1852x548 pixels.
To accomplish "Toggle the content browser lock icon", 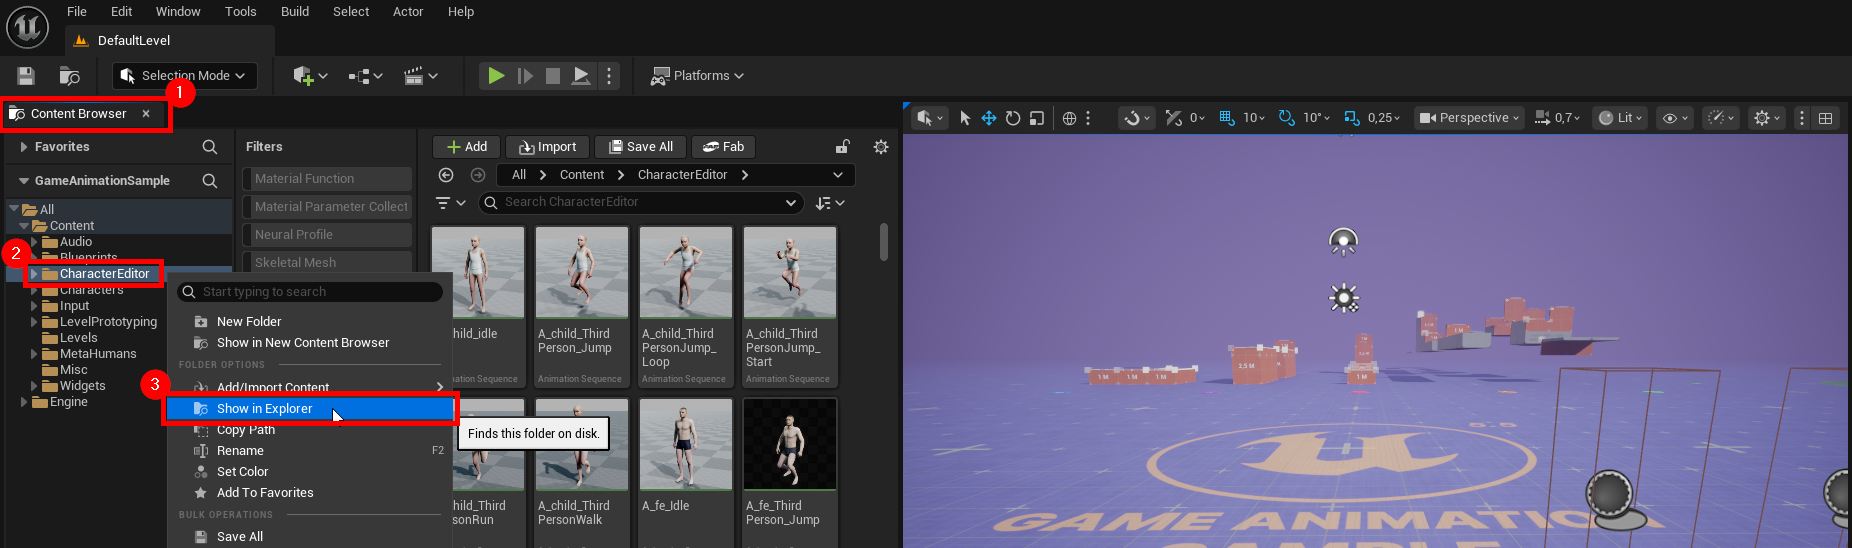I will (x=843, y=147).
